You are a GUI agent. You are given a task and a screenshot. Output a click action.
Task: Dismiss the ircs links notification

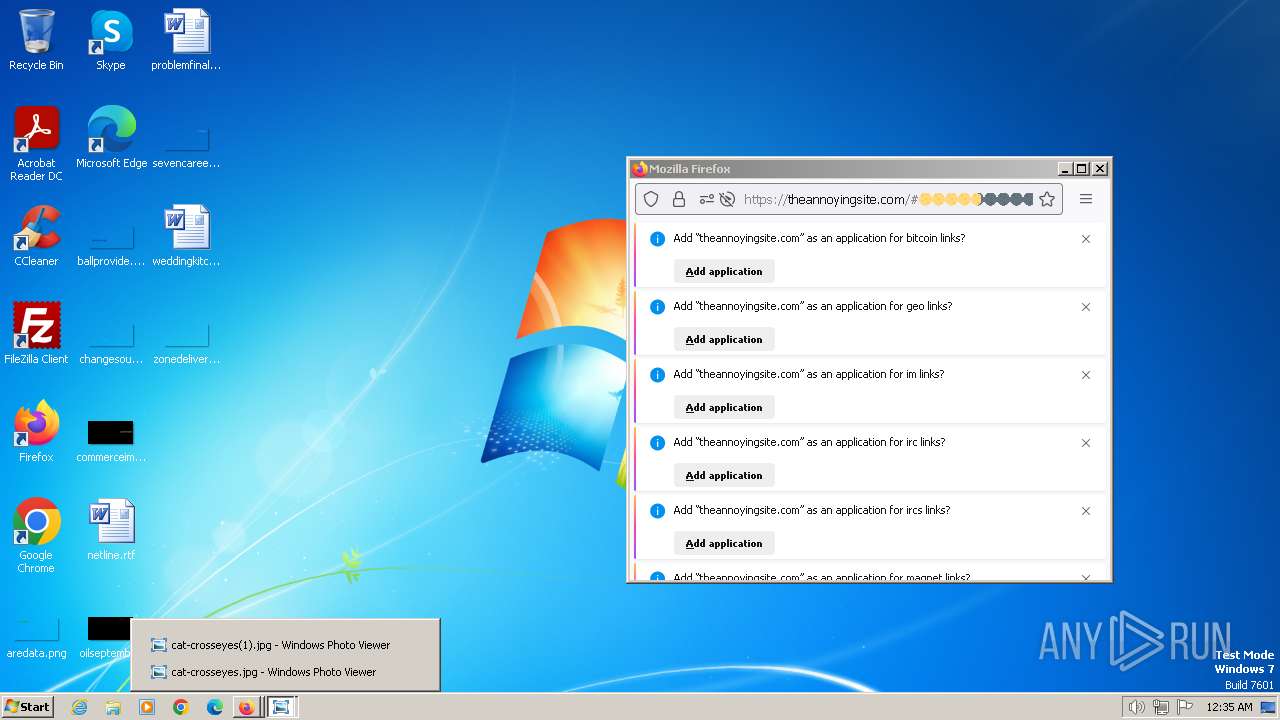pos(1086,511)
